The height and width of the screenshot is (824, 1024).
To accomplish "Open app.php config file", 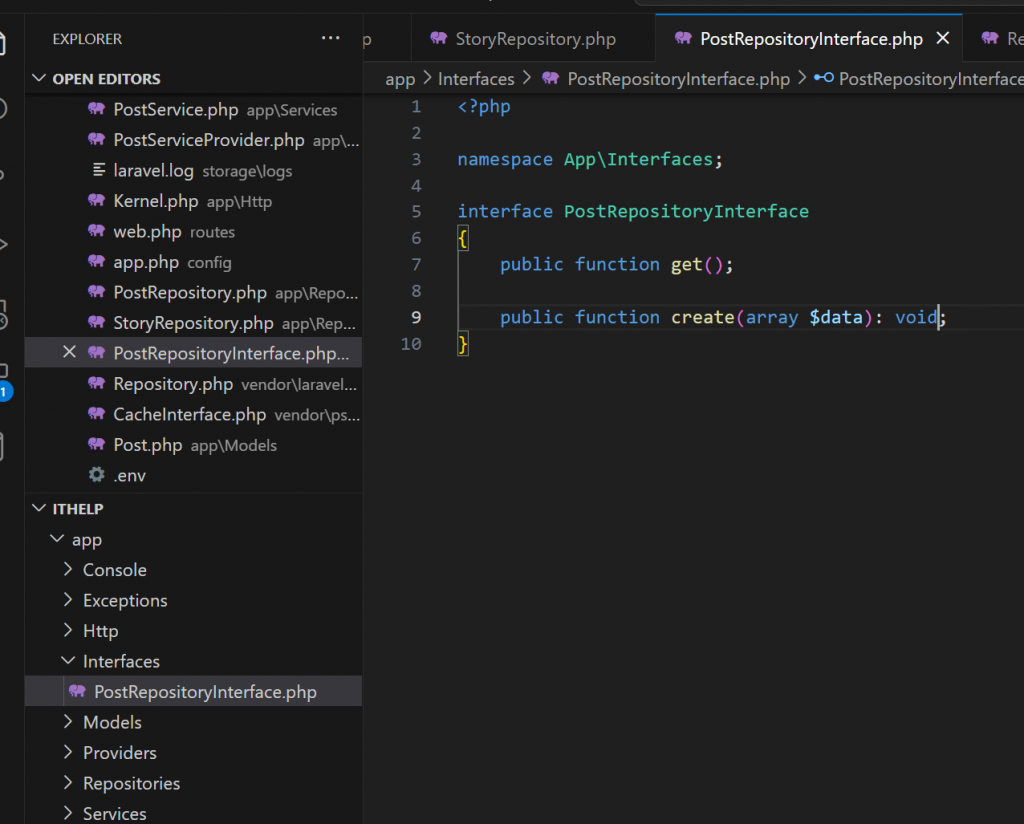I will click(x=193, y=262).
